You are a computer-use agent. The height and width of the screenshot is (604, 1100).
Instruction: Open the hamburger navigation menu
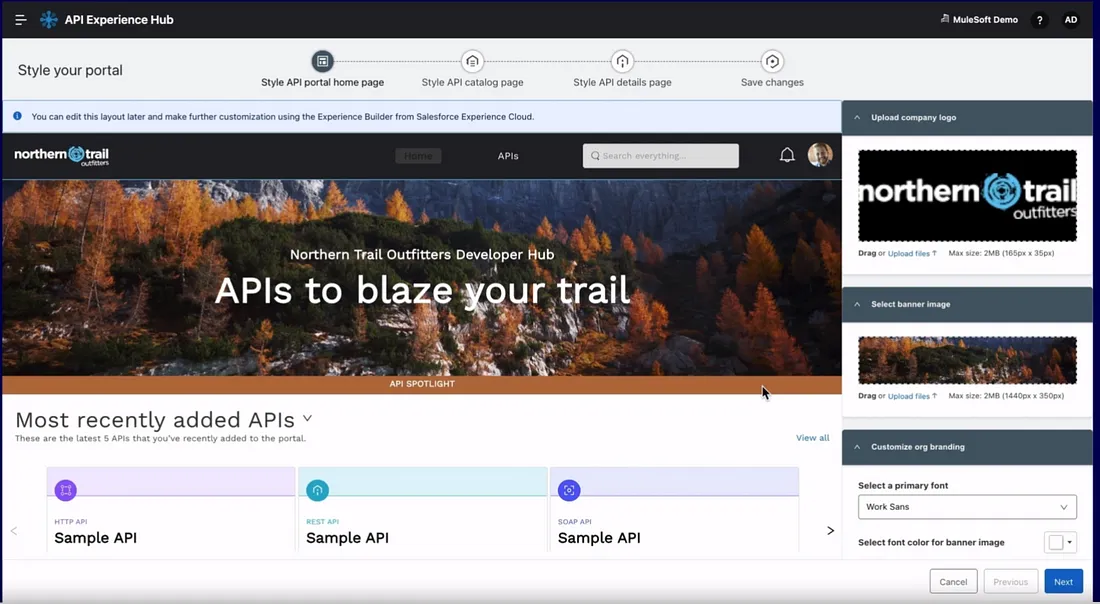click(x=19, y=19)
